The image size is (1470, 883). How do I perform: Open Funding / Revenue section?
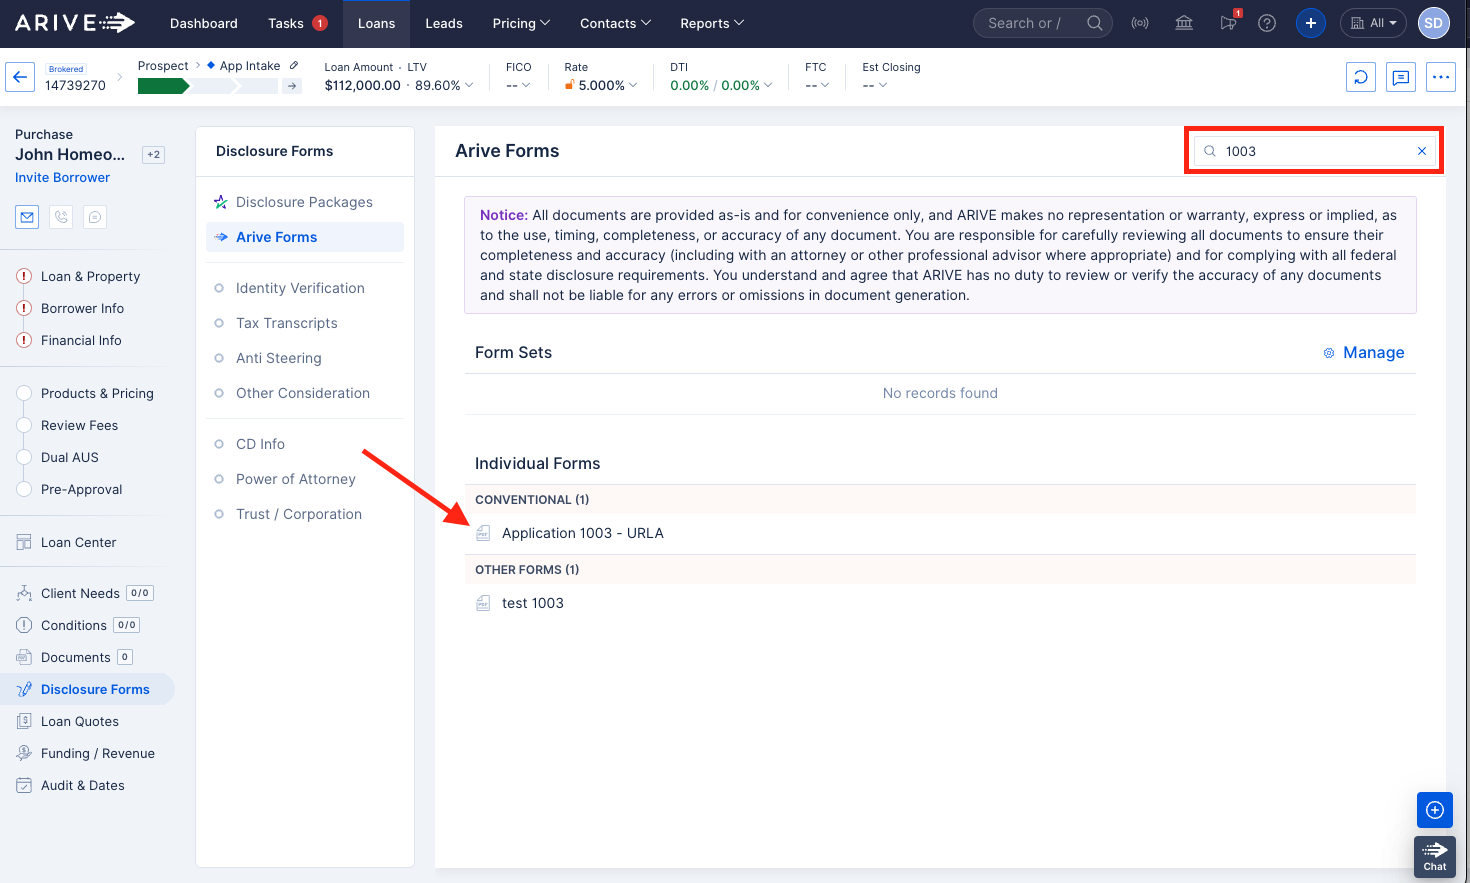tap(97, 753)
